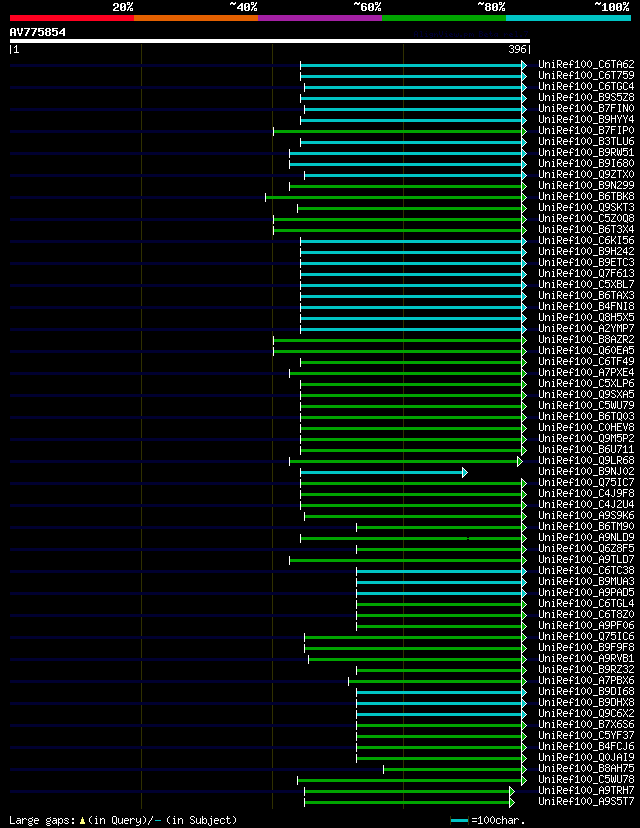This screenshot has width=640, height=828.
Task: Select the UniRef100_A7PXE4 label
Action: tap(586, 373)
